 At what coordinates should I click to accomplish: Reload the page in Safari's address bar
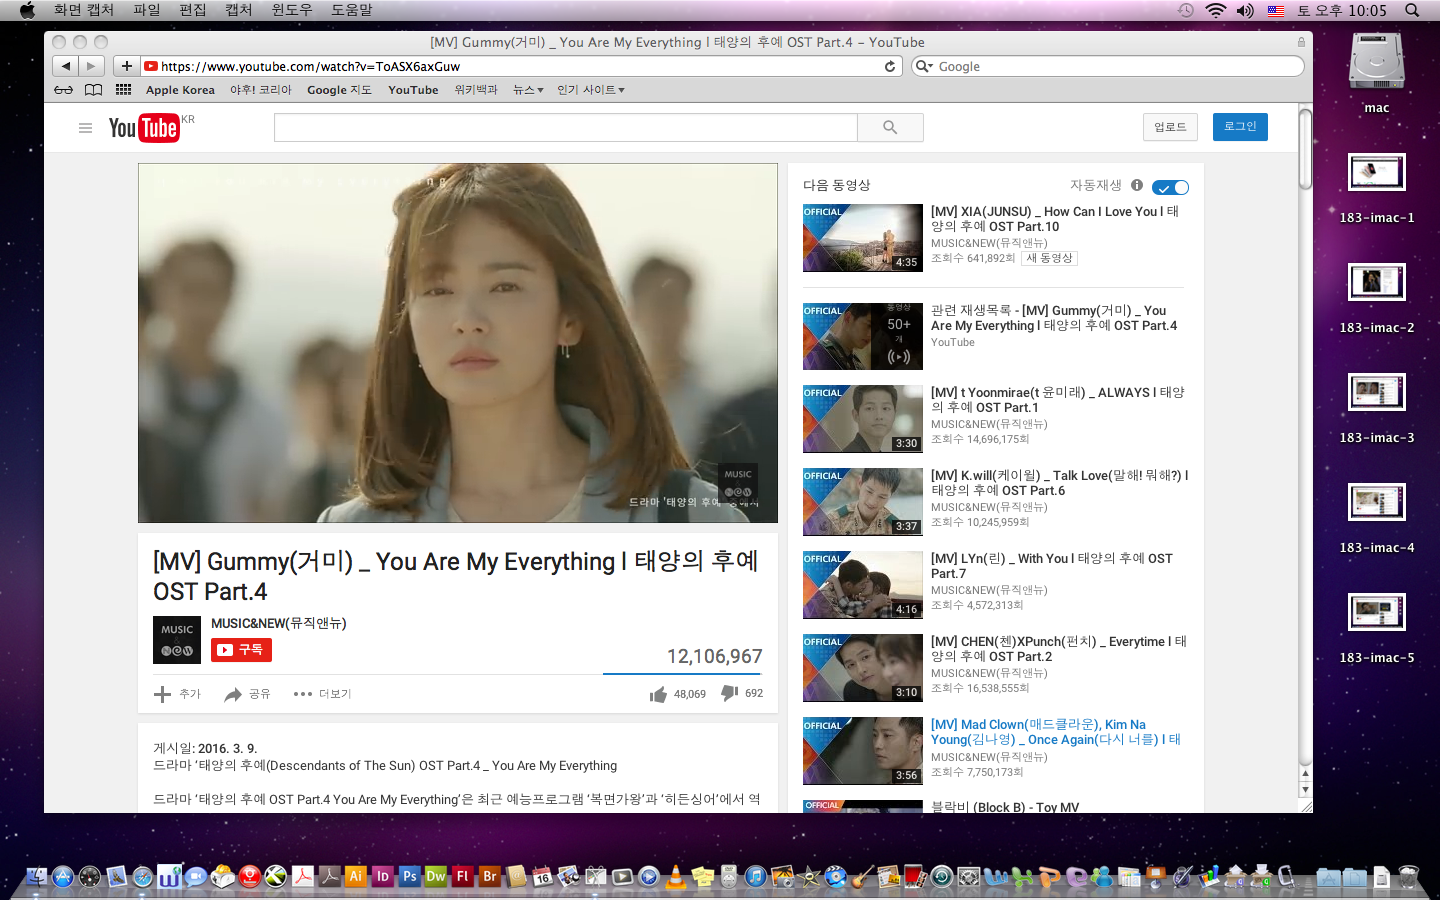890,67
